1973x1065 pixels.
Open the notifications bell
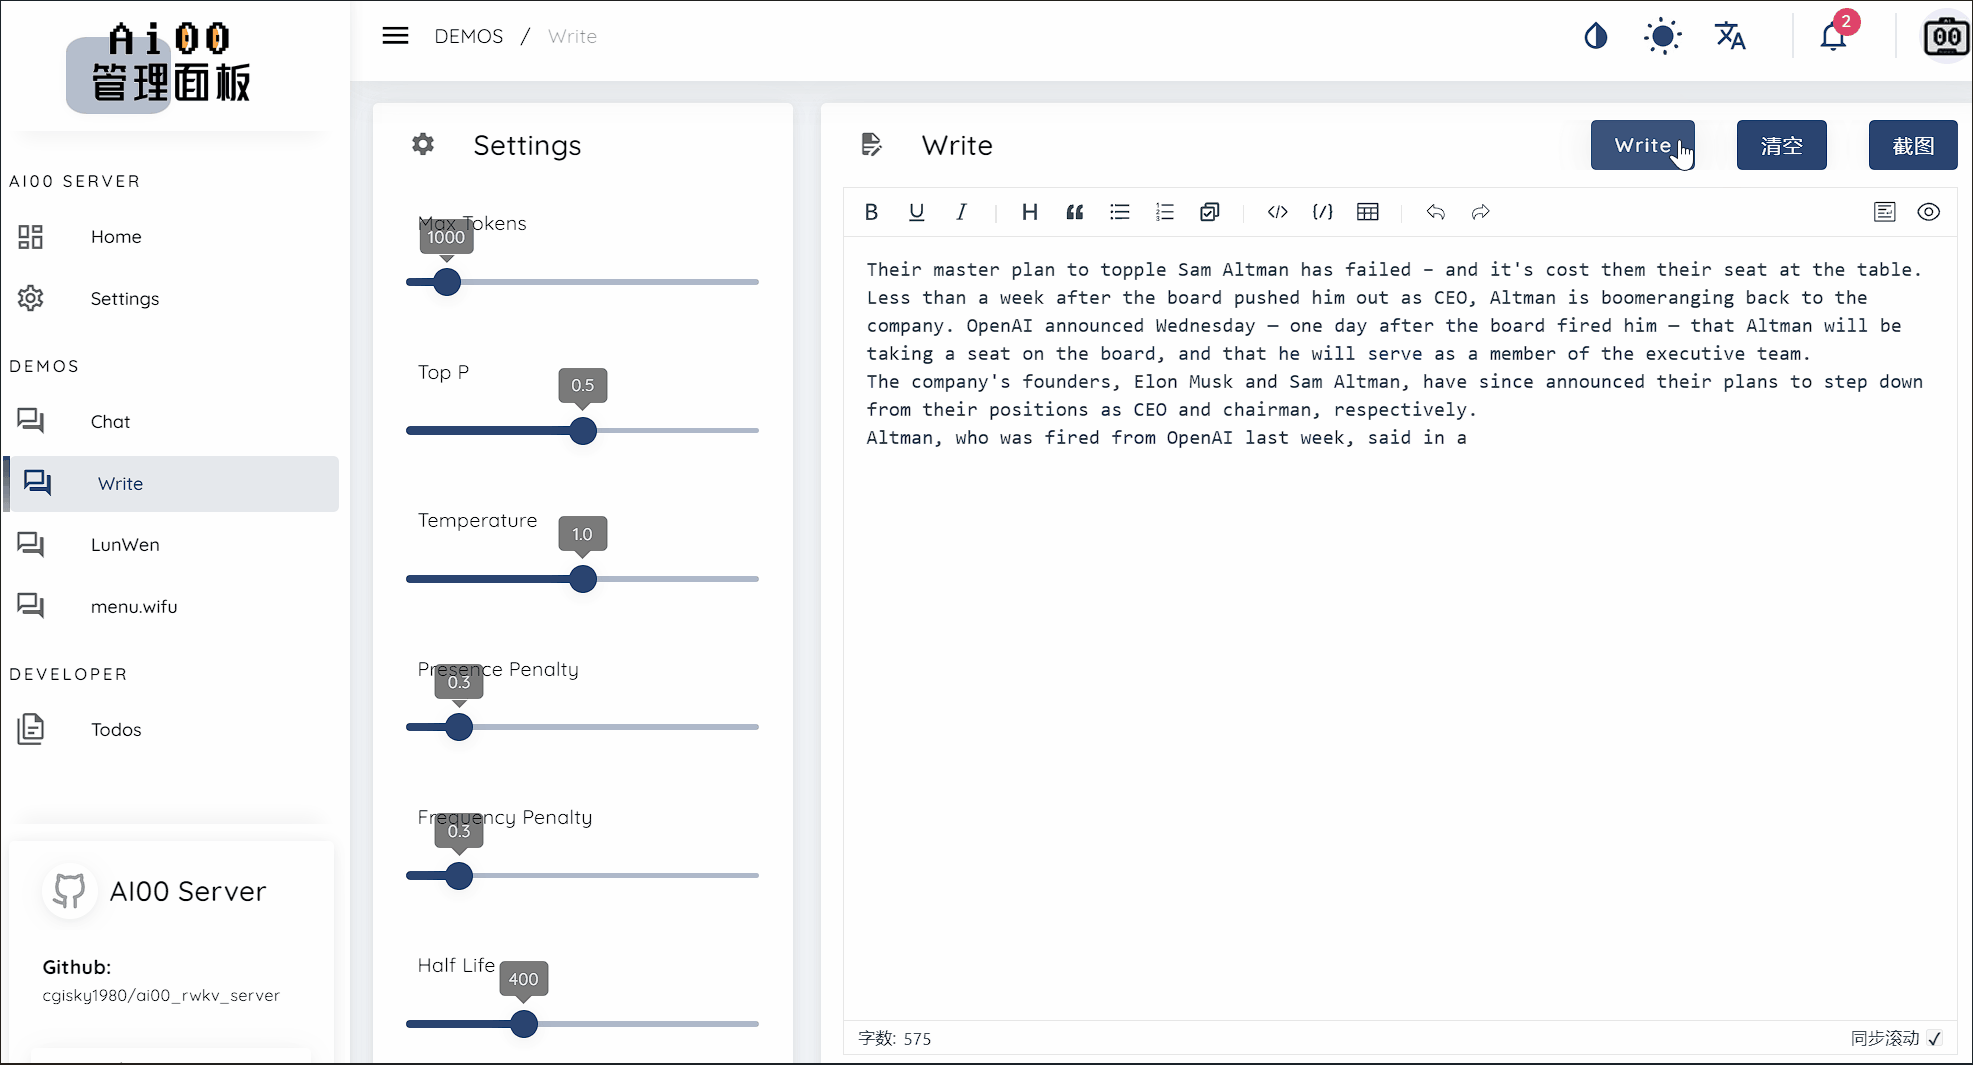pos(1833,37)
